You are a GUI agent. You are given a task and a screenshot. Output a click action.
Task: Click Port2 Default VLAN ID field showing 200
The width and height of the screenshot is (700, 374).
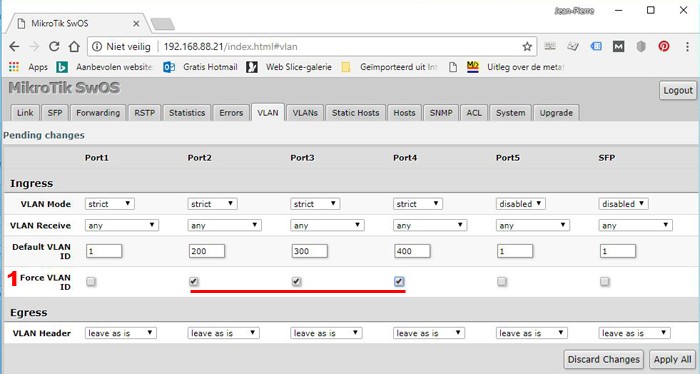[207, 251]
